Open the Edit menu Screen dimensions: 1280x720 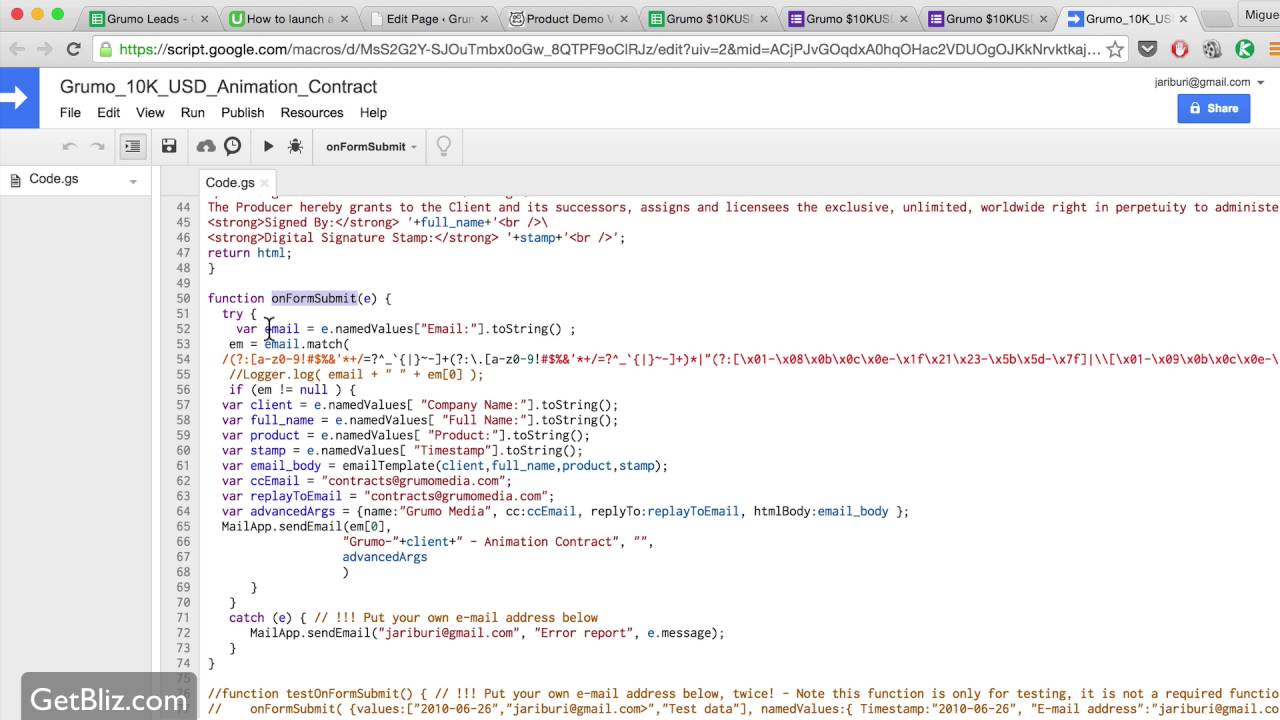pyautogui.click(x=108, y=113)
